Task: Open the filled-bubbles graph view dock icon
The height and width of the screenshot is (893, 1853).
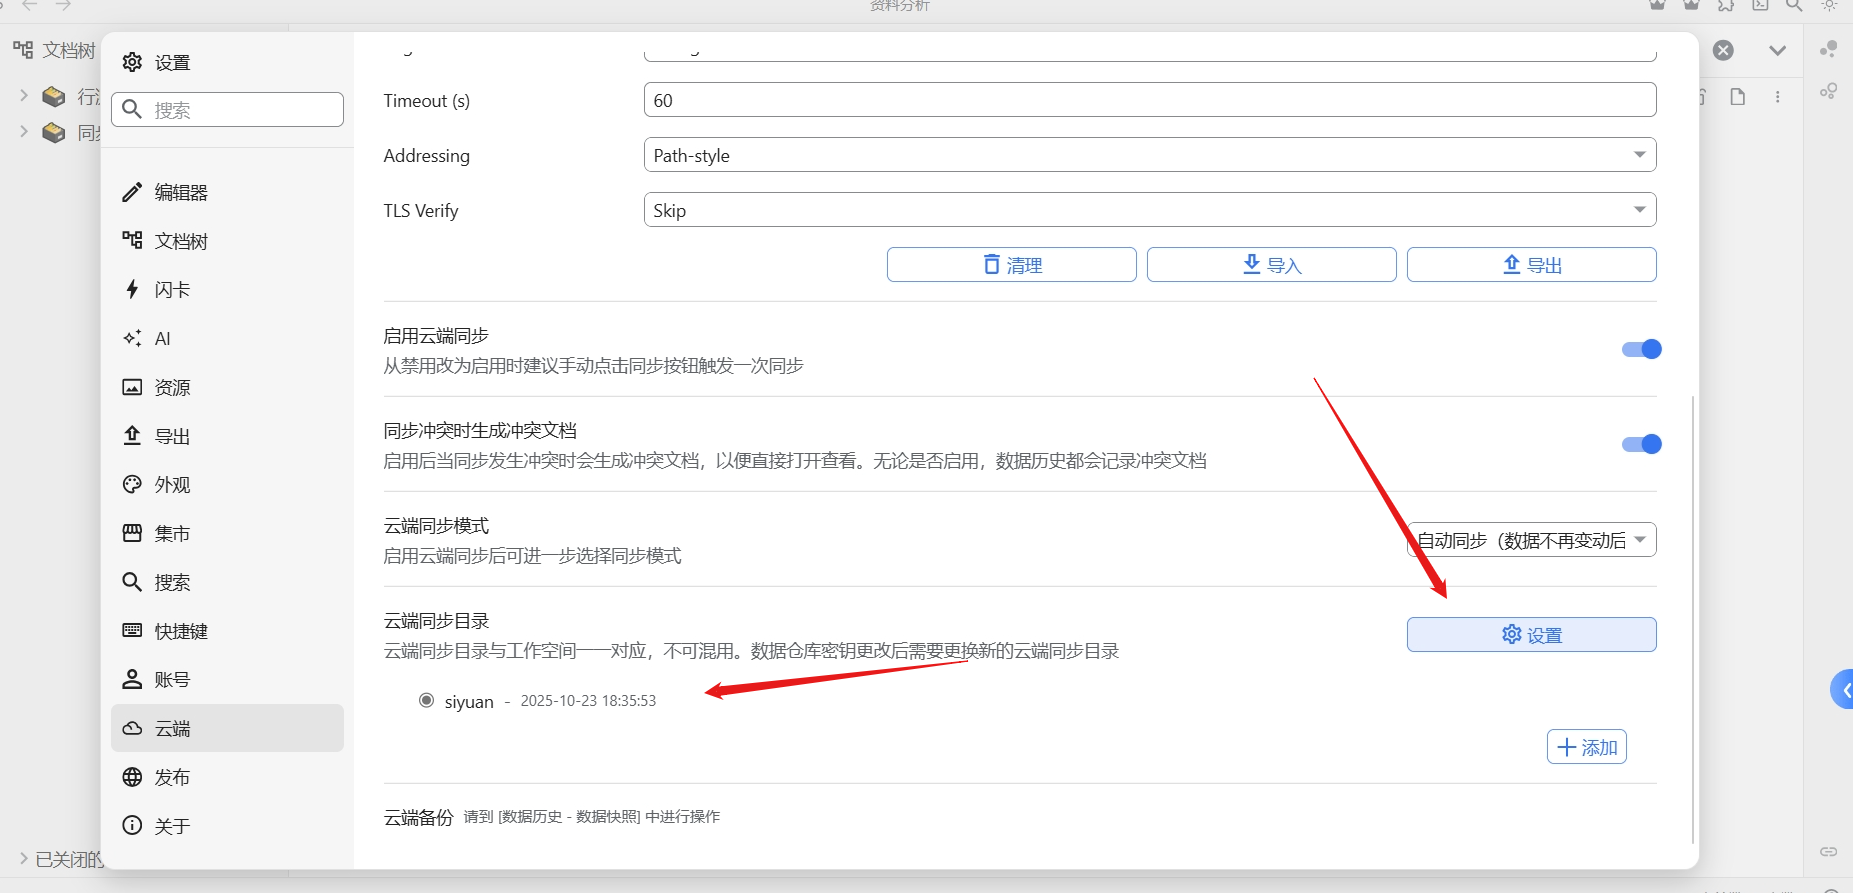Action: [1829, 49]
